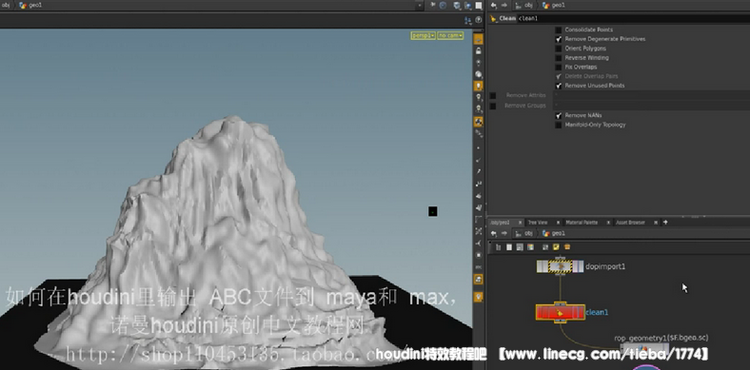Click the yellow sticky note icon in network toolbar
The height and width of the screenshot is (370, 750).
tap(556, 247)
